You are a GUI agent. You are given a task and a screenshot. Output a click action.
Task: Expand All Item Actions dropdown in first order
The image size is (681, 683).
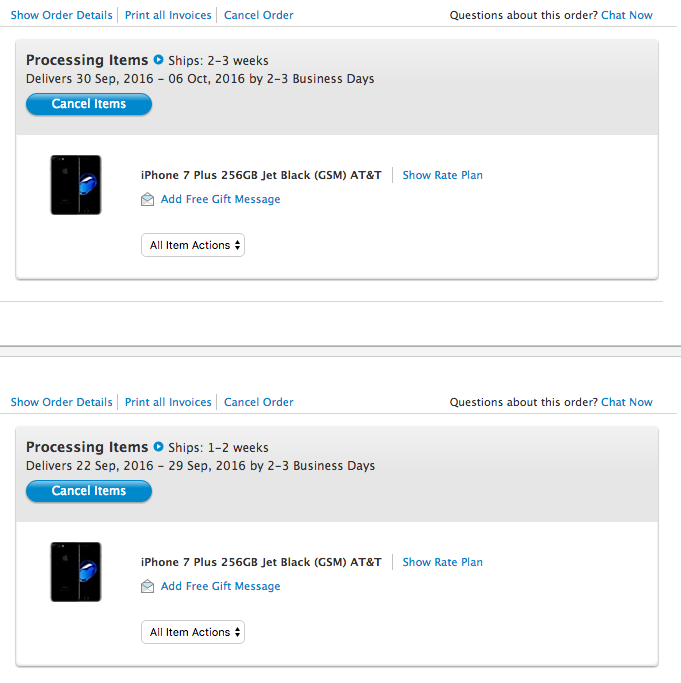(x=193, y=245)
